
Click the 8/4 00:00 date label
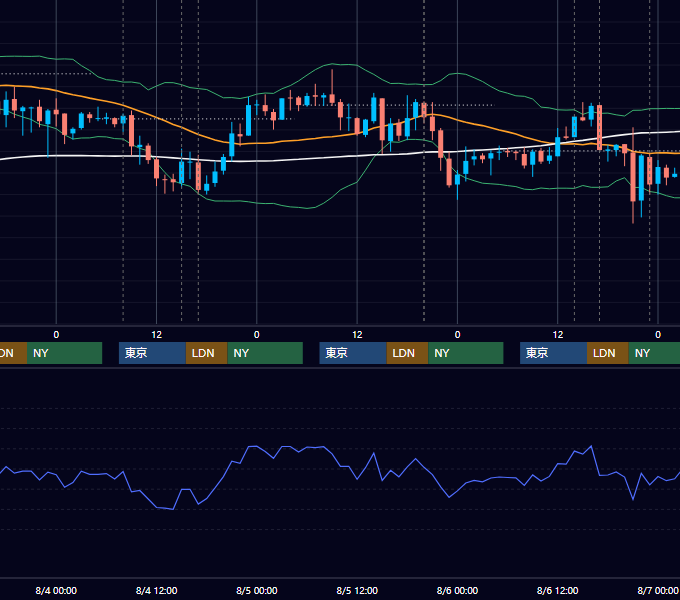56,590
